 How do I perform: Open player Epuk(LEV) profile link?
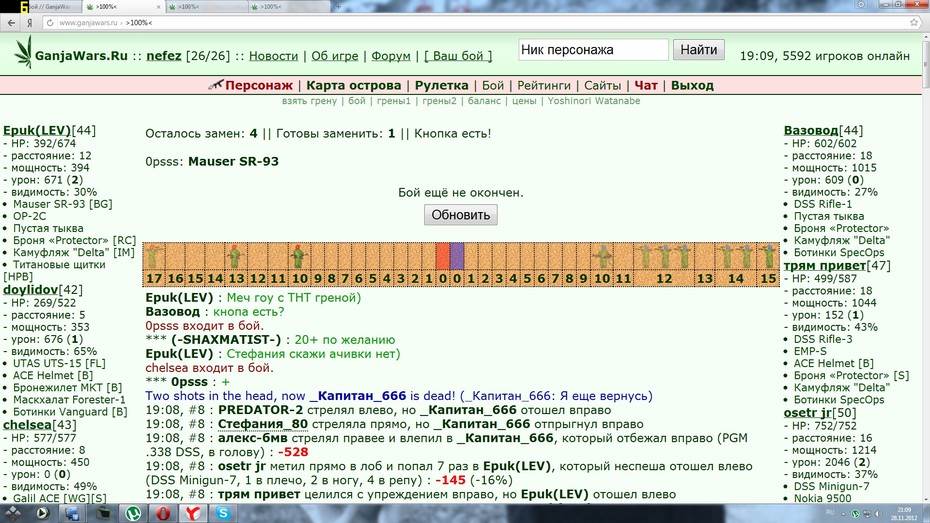point(37,130)
